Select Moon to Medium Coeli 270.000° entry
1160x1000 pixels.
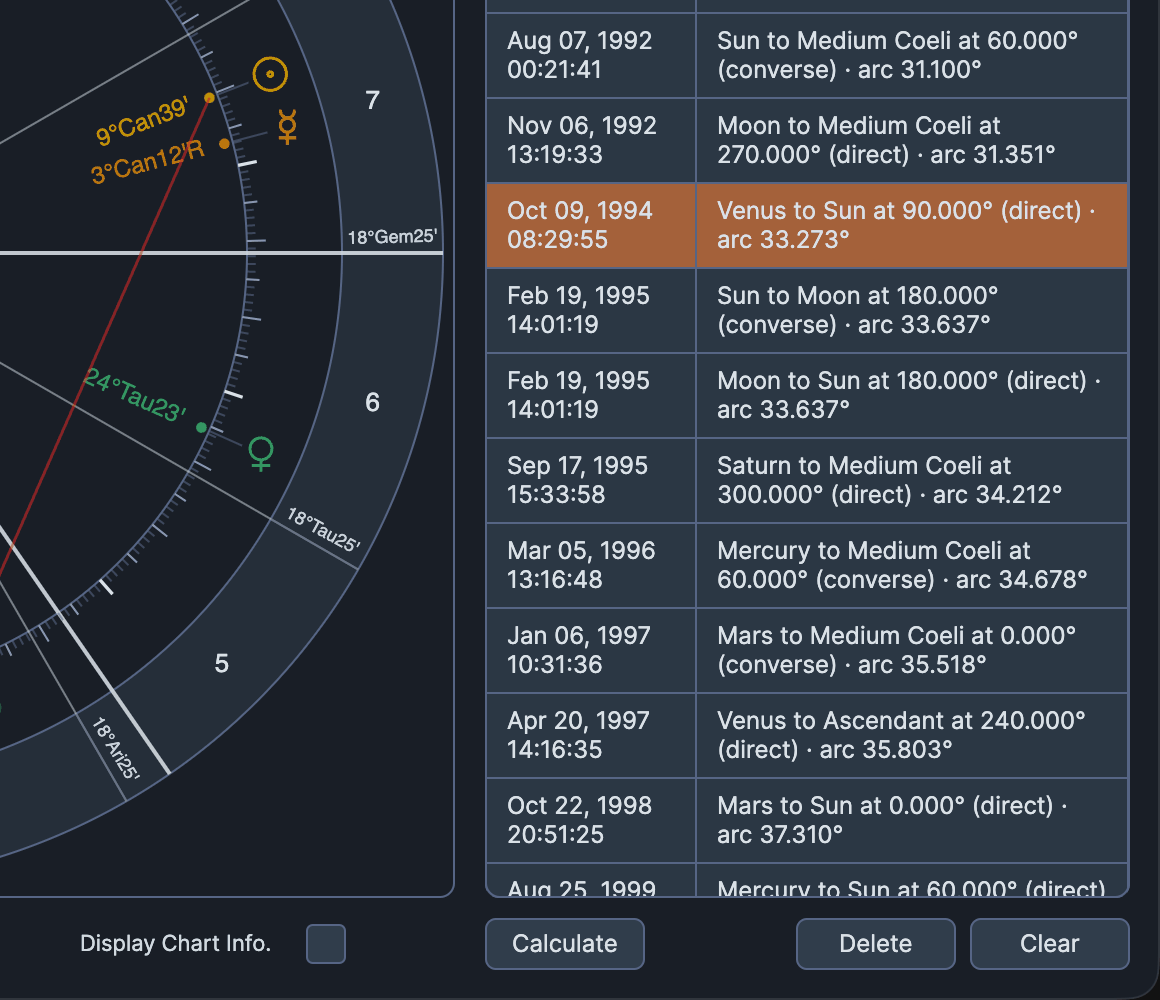click(911, 141)
